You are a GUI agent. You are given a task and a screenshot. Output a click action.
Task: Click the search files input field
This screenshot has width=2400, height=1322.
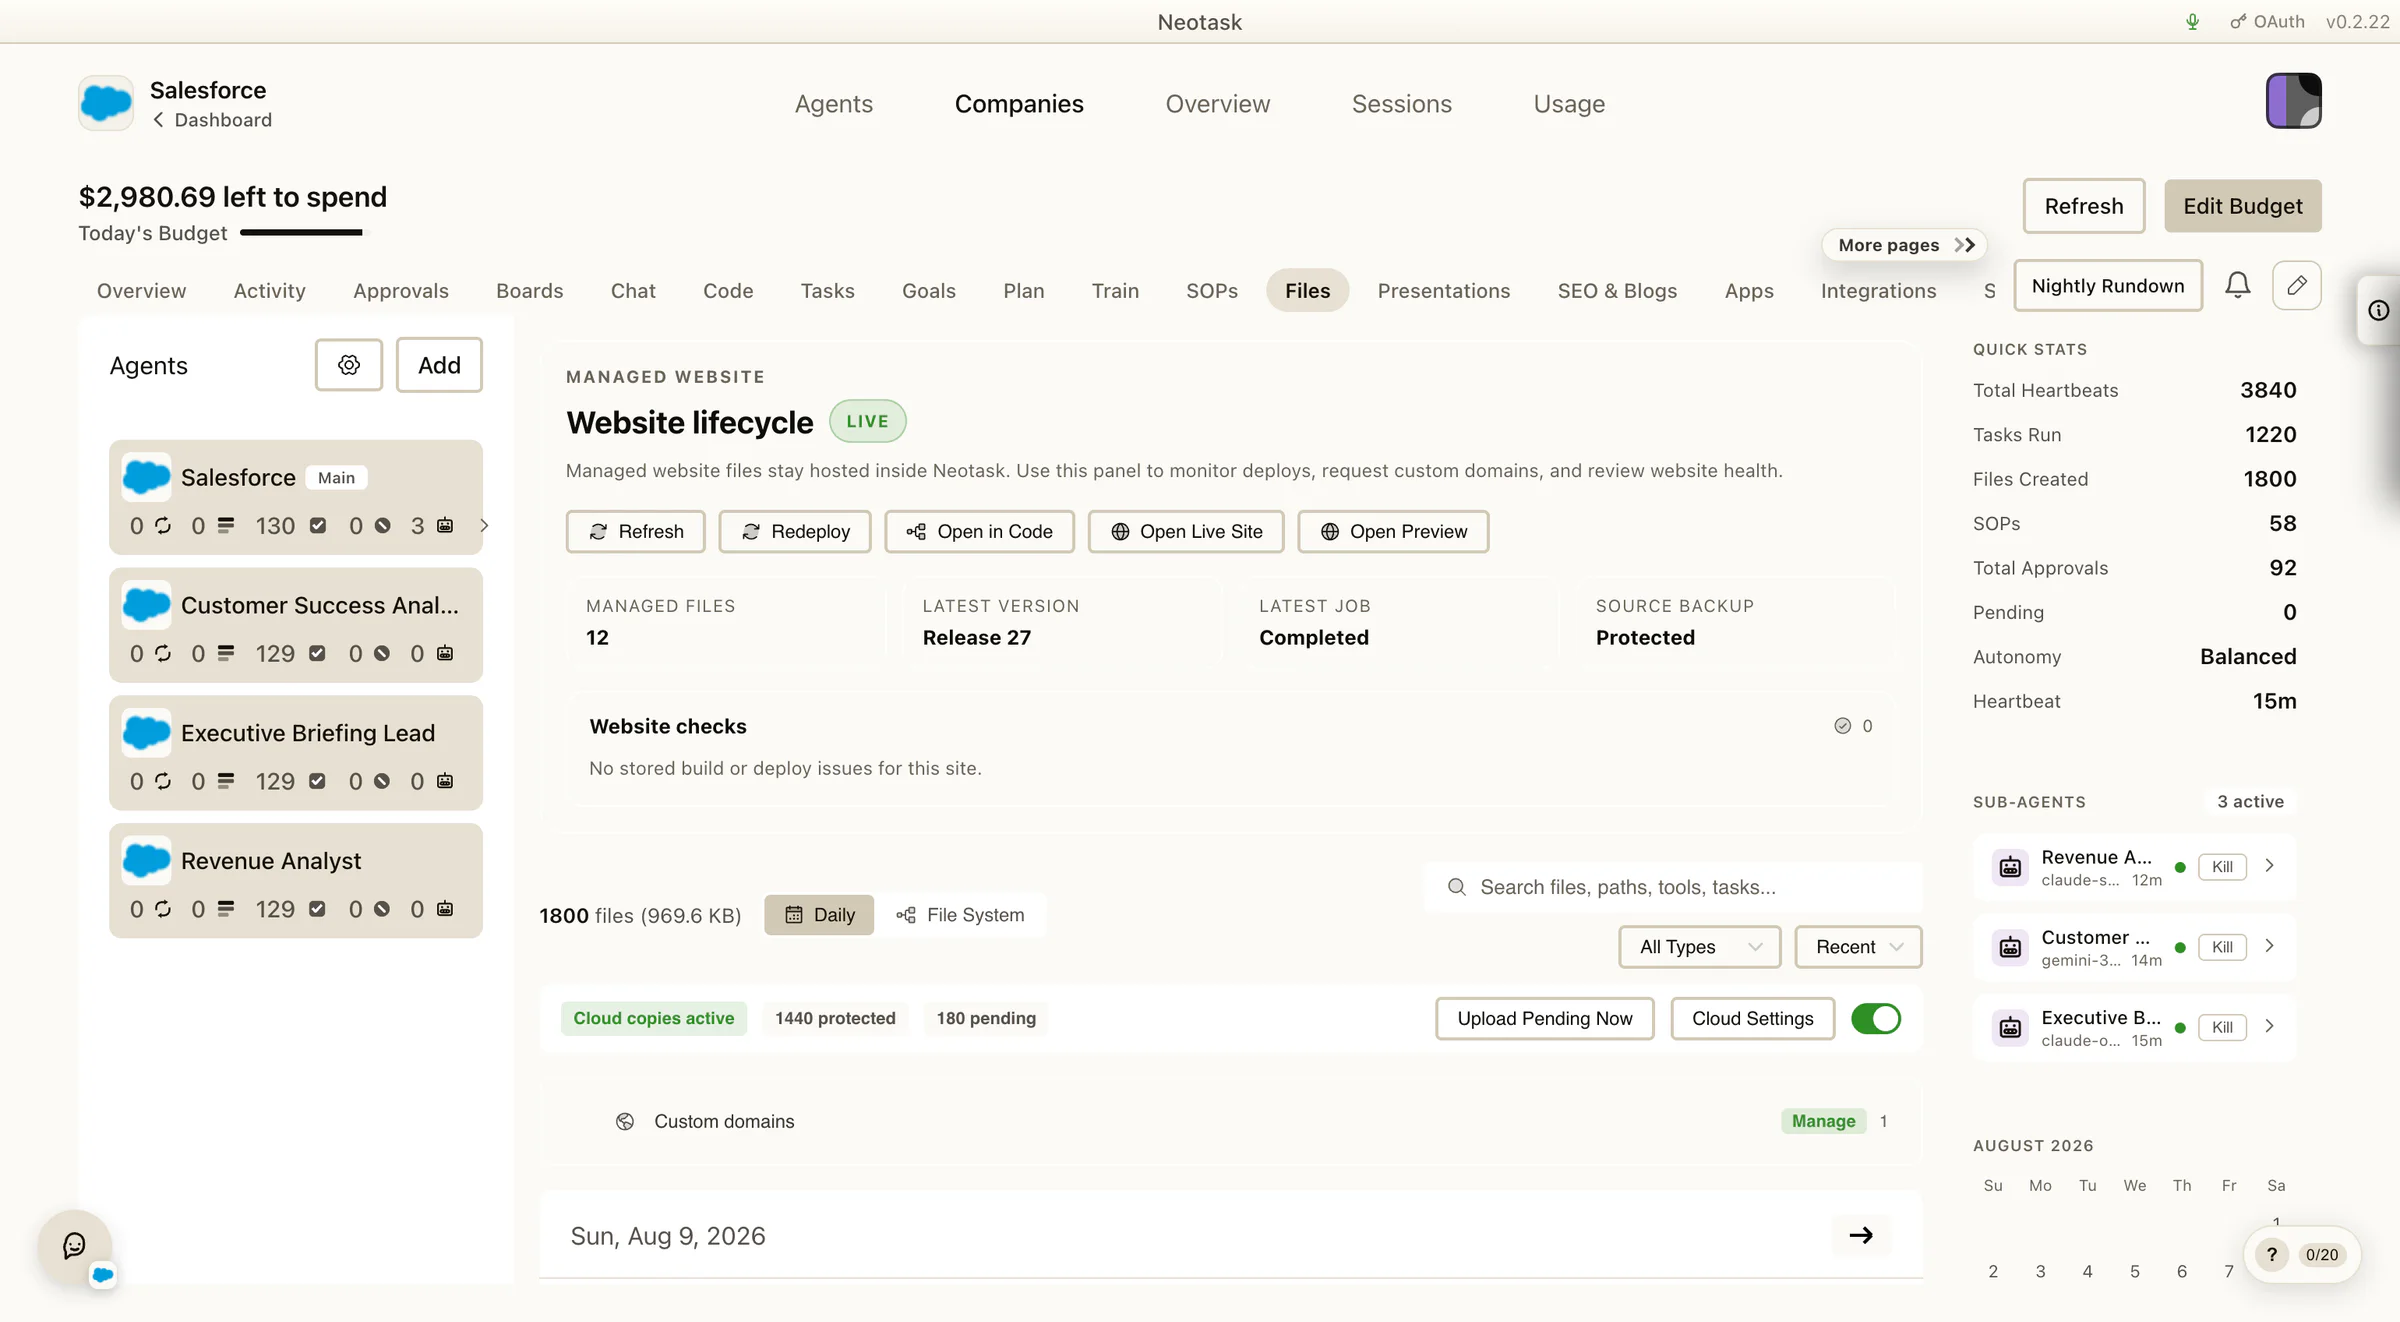(1673, 887)
